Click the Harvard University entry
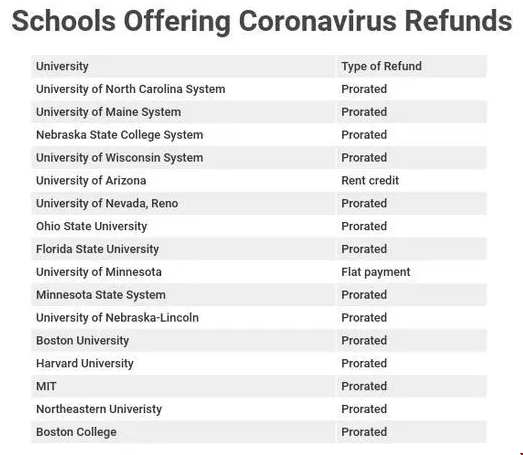Image resolution: width=523 pixels, height=455 pixels. click(85, 363)
